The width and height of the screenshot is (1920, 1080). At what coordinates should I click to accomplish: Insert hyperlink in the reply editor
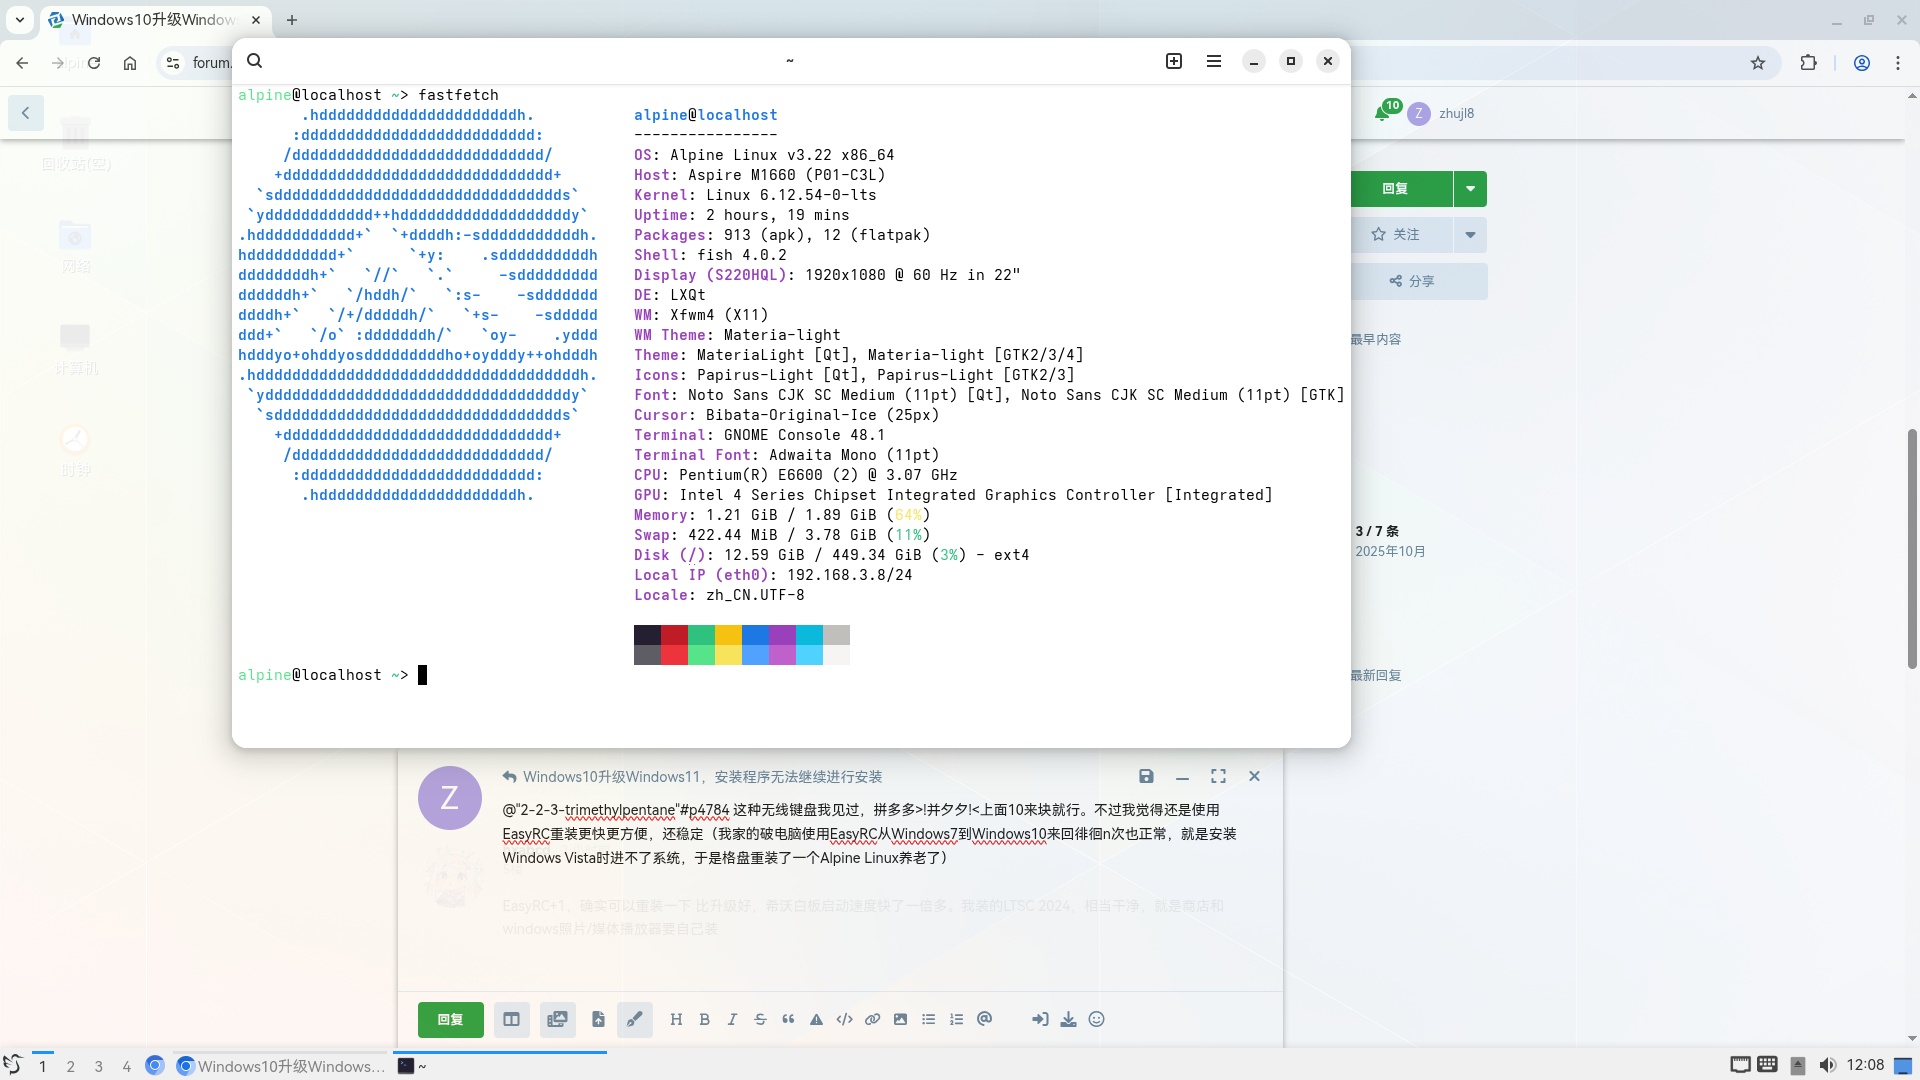(x=872, y=1019)
